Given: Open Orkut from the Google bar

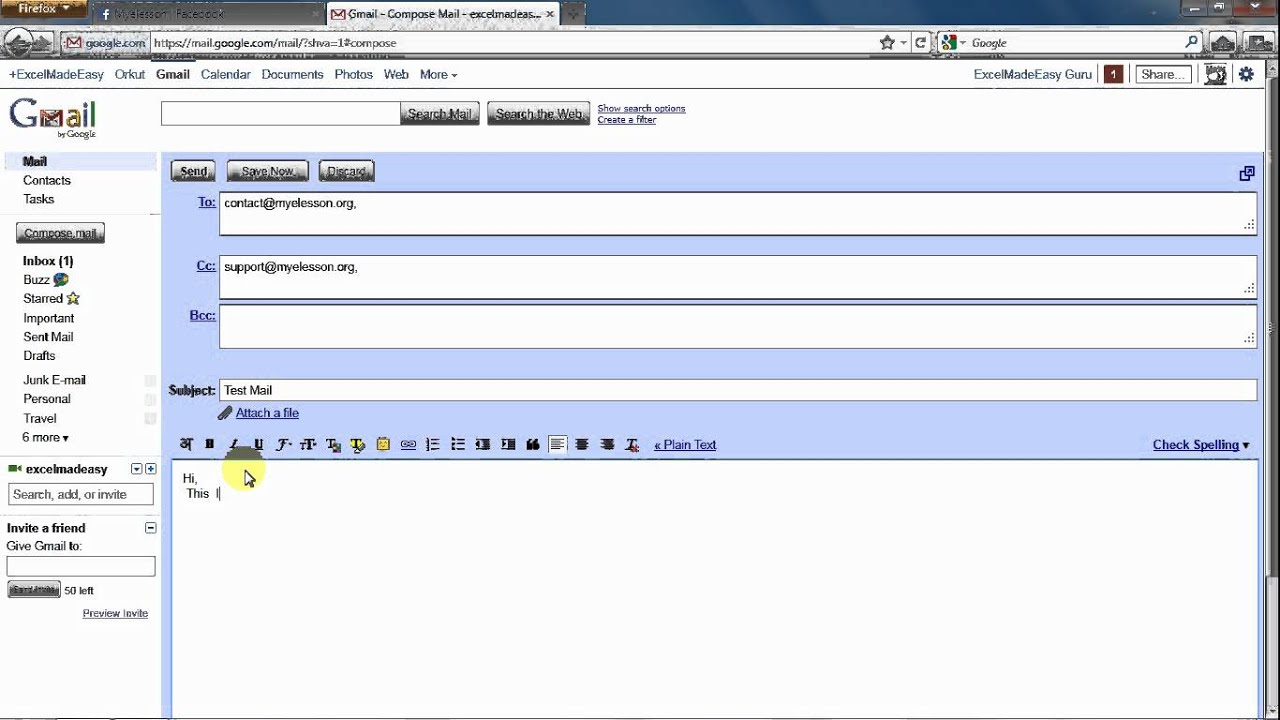Looking at the screenshot, I should pyautogui.click(x=130, y=74).
